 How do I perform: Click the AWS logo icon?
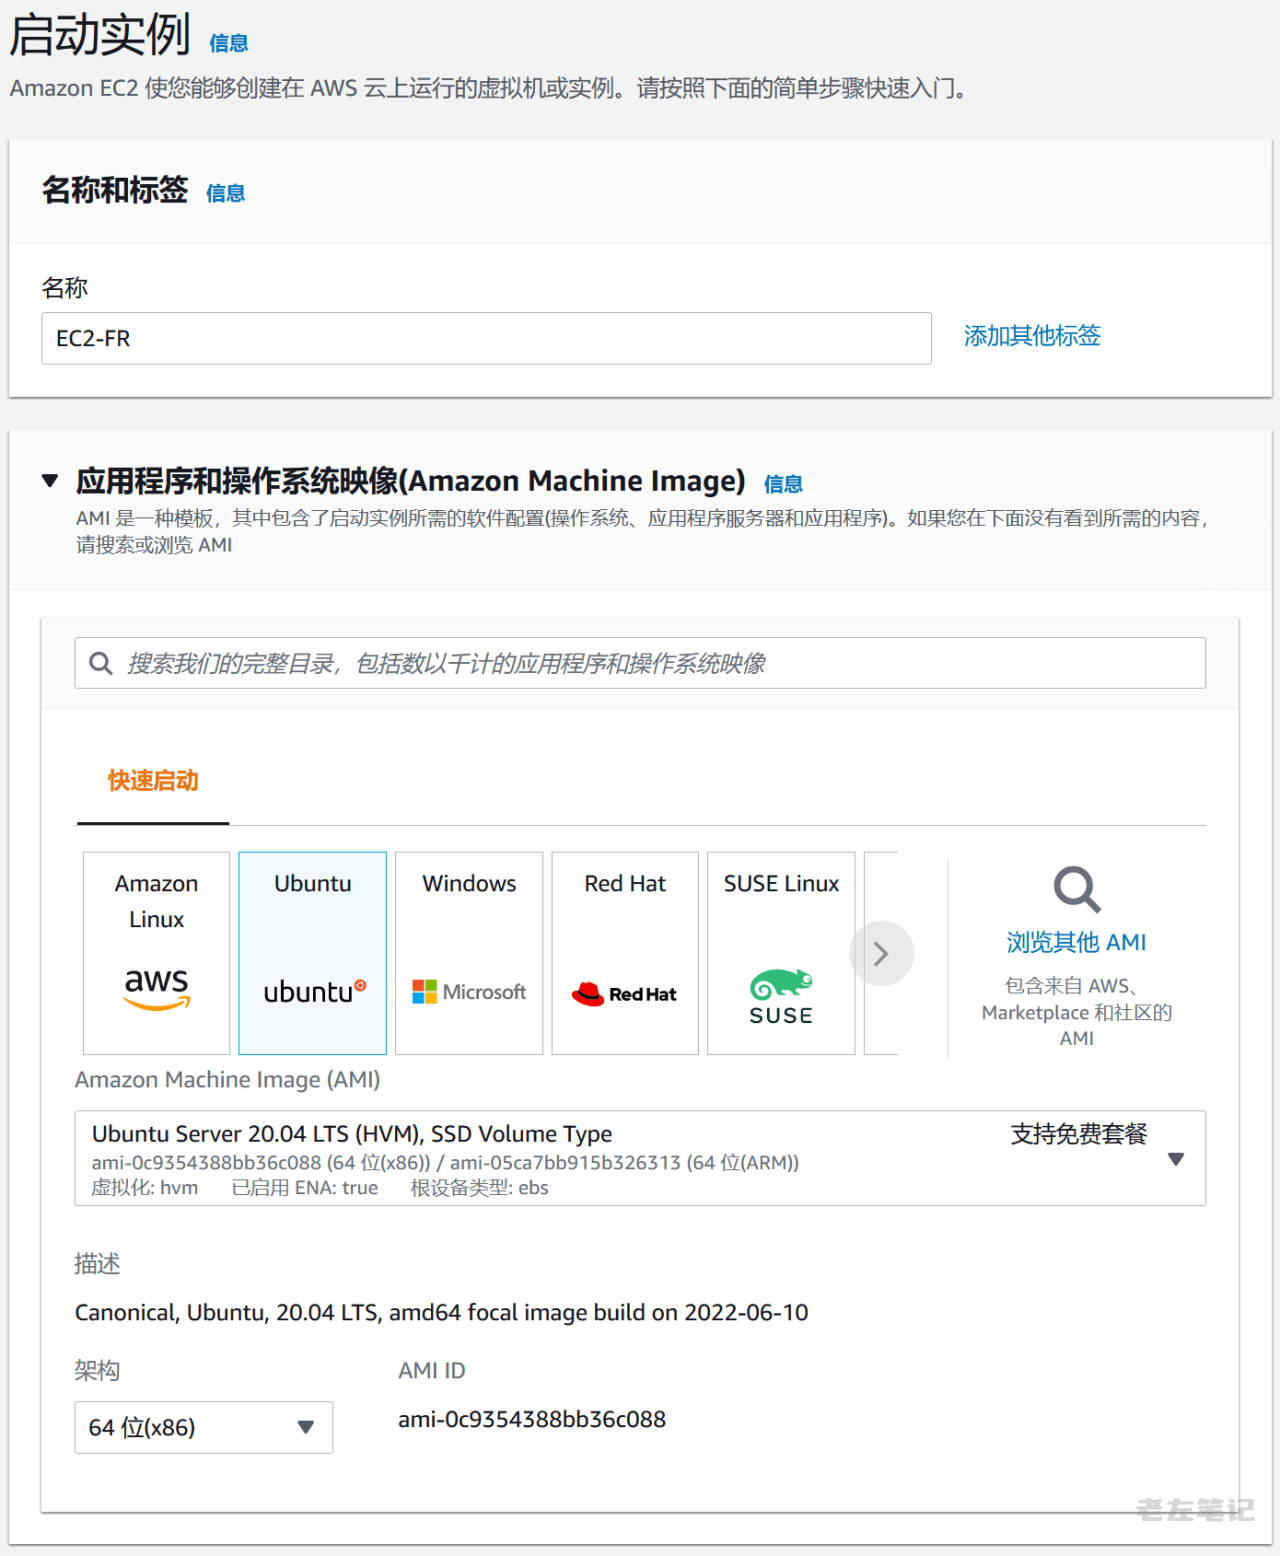[x=156, y=989]
